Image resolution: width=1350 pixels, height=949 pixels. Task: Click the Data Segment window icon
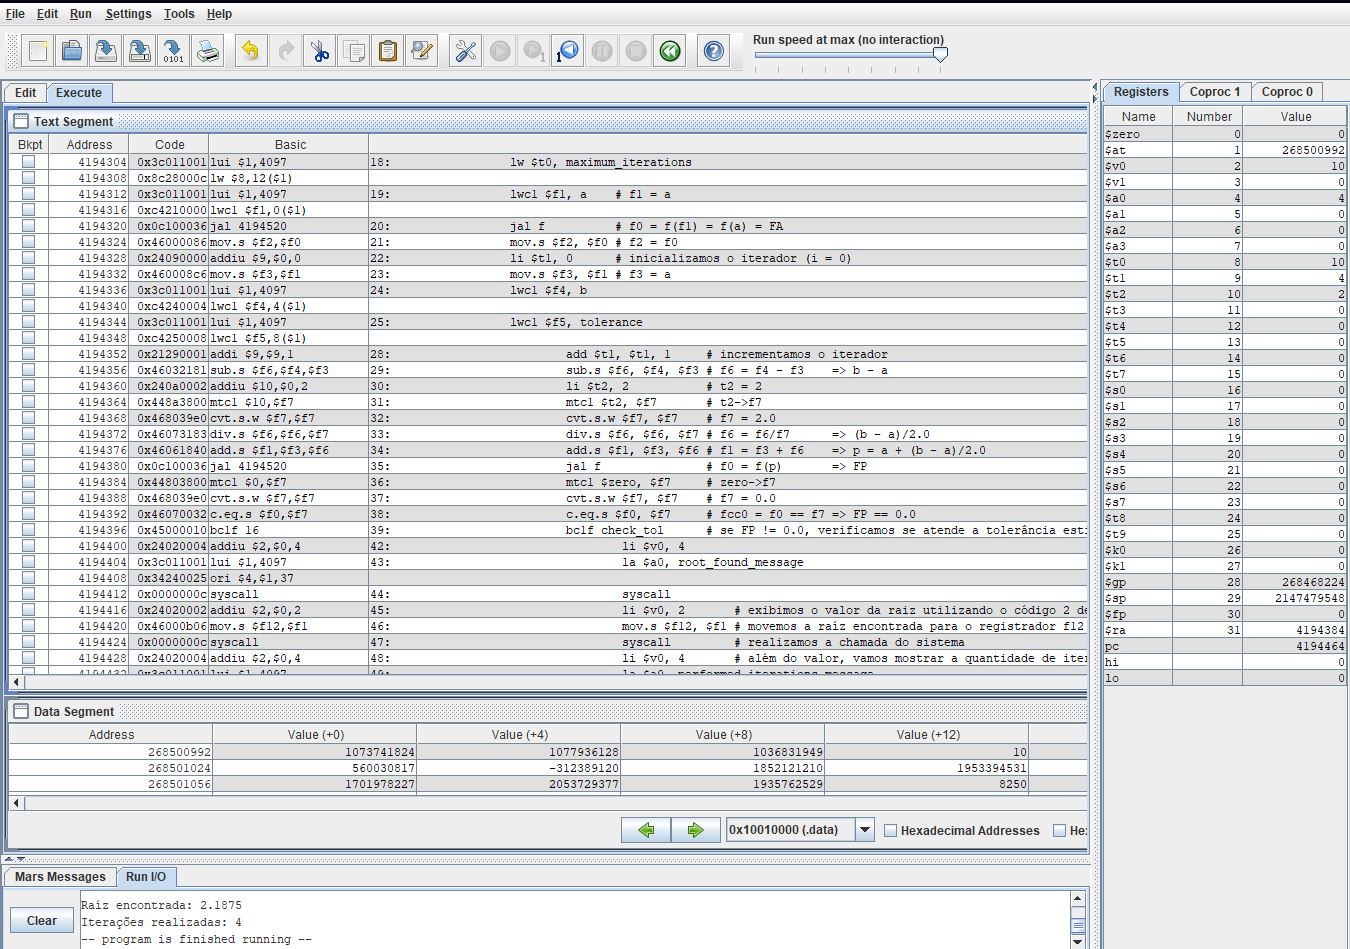(21, 711)
